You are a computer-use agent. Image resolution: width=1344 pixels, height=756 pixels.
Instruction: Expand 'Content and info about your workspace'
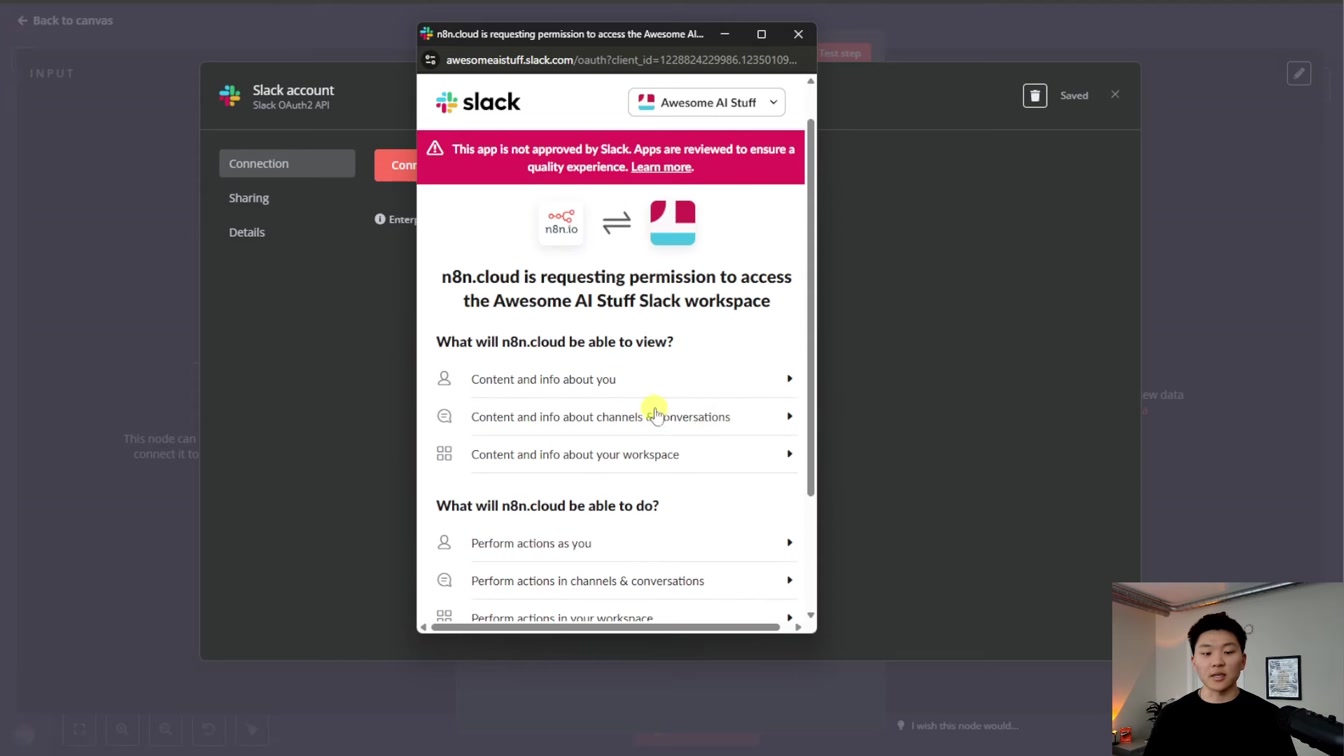pyautogui.click(x=615, y=454)
